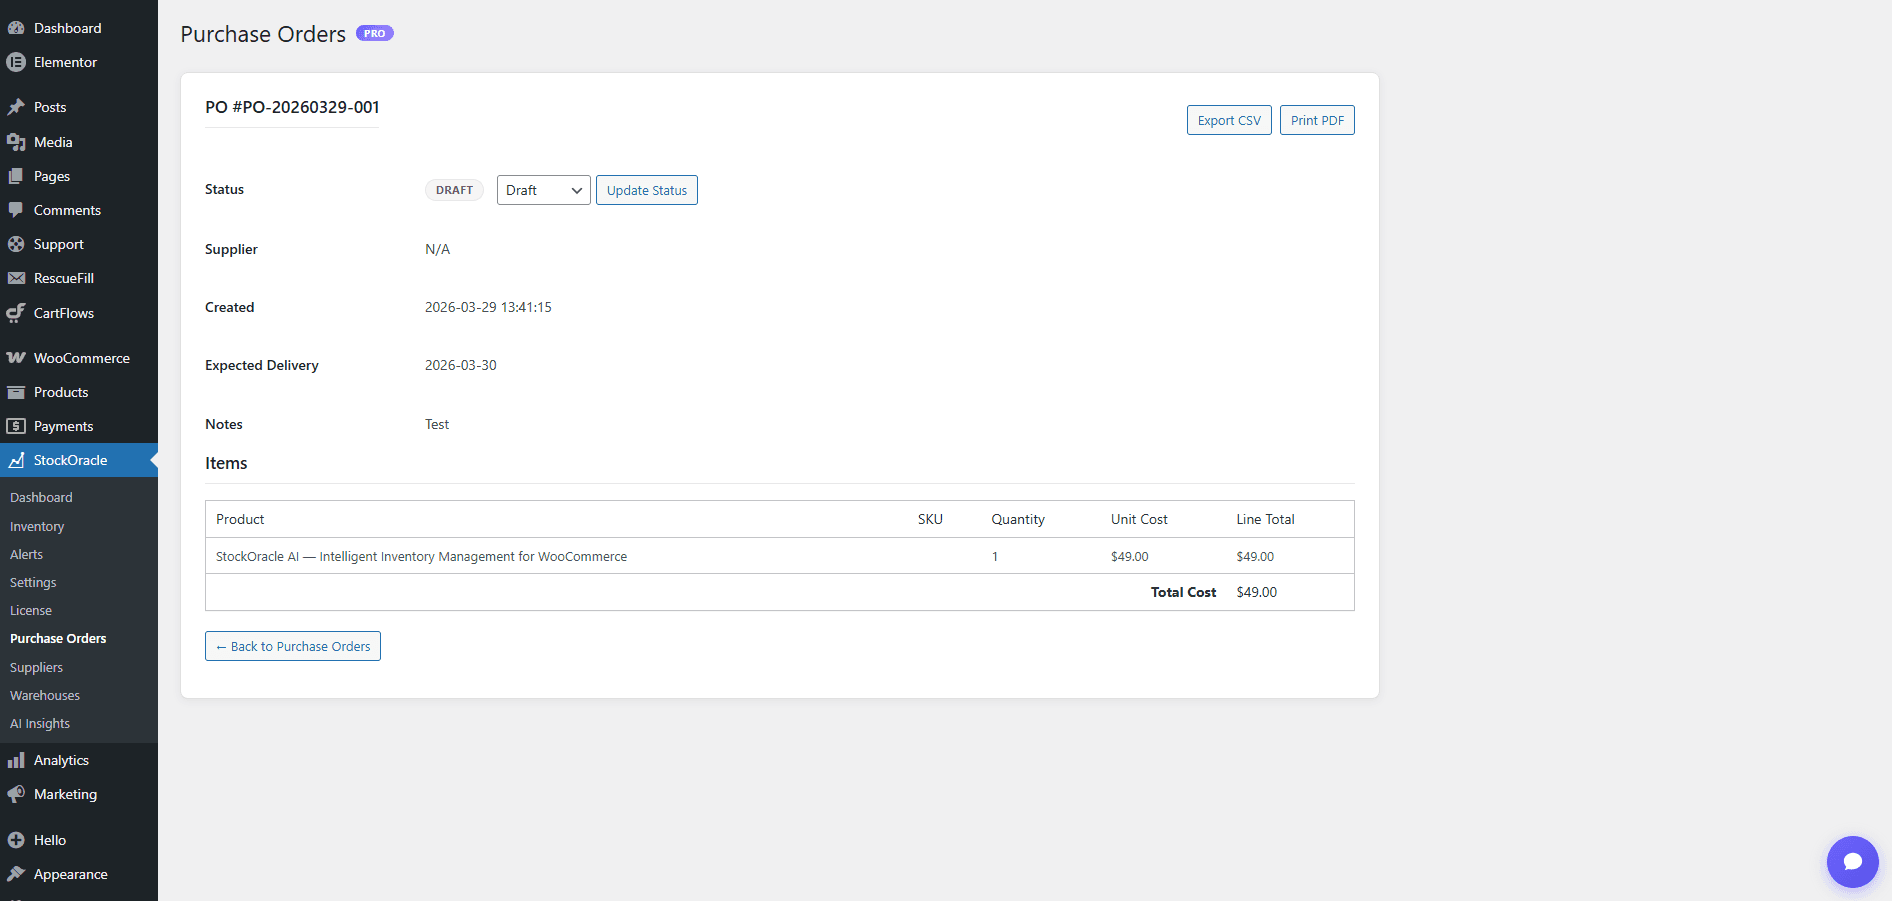
Task: Click the Posts pushpin icon
Action: pyautogui.click(x=16, y=107)
